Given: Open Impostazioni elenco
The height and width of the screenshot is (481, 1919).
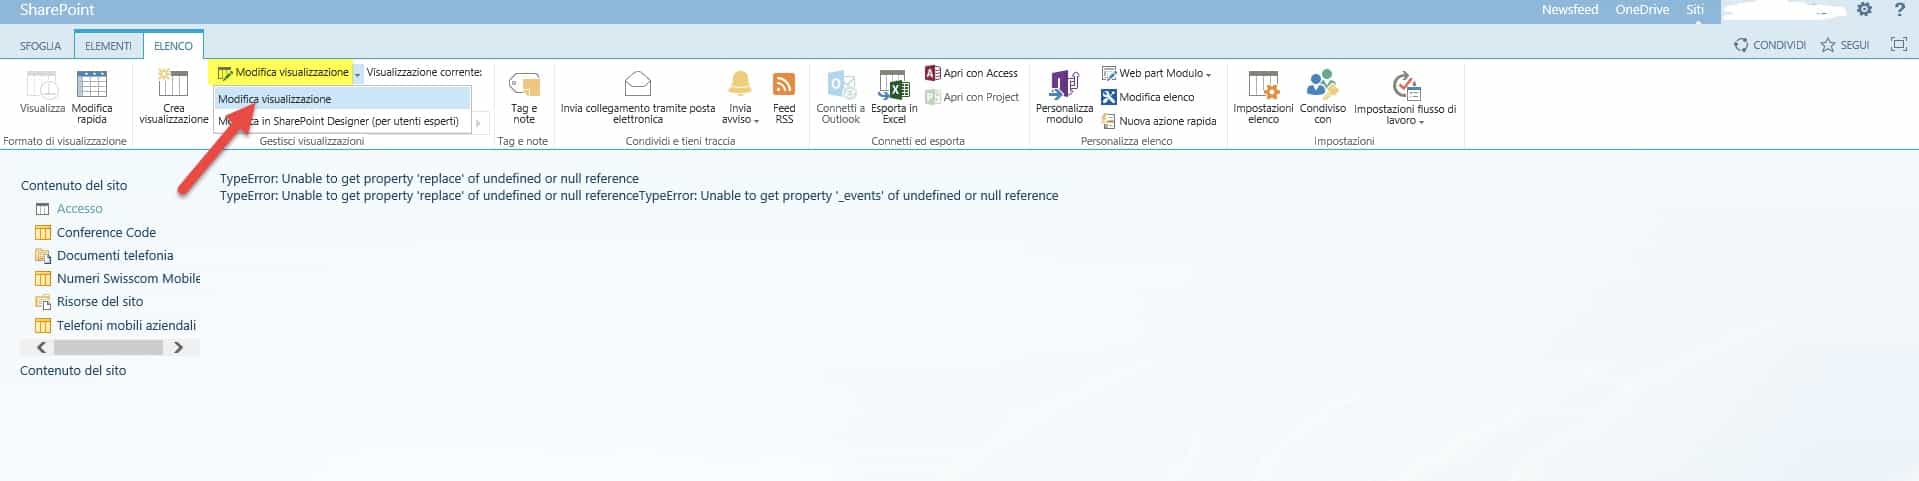Looking at the screenshot, I should (x=1263, y=97).
